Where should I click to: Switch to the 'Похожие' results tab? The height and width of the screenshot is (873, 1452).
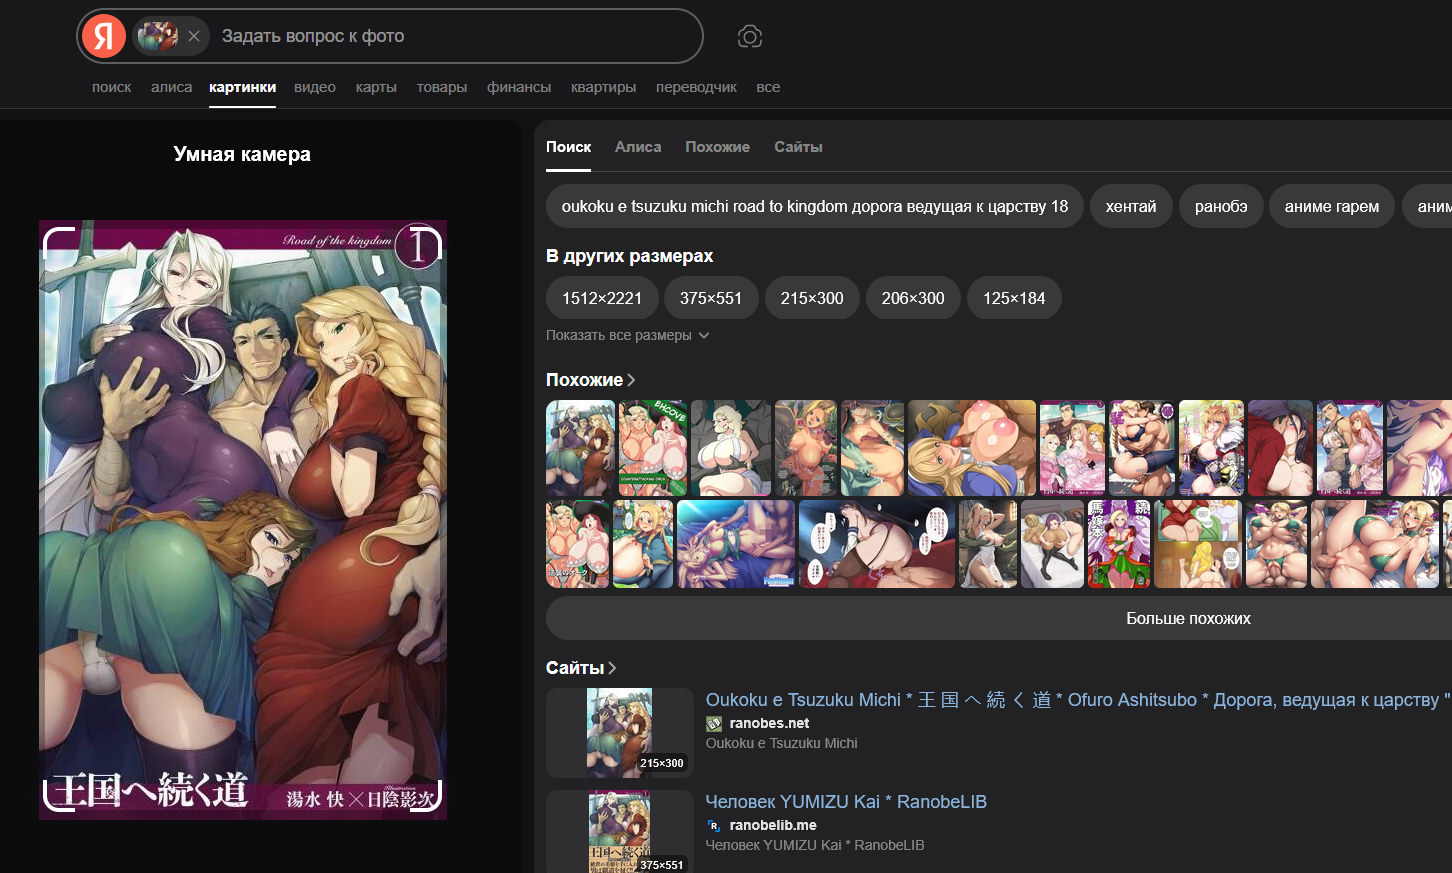tap(717, 147)
